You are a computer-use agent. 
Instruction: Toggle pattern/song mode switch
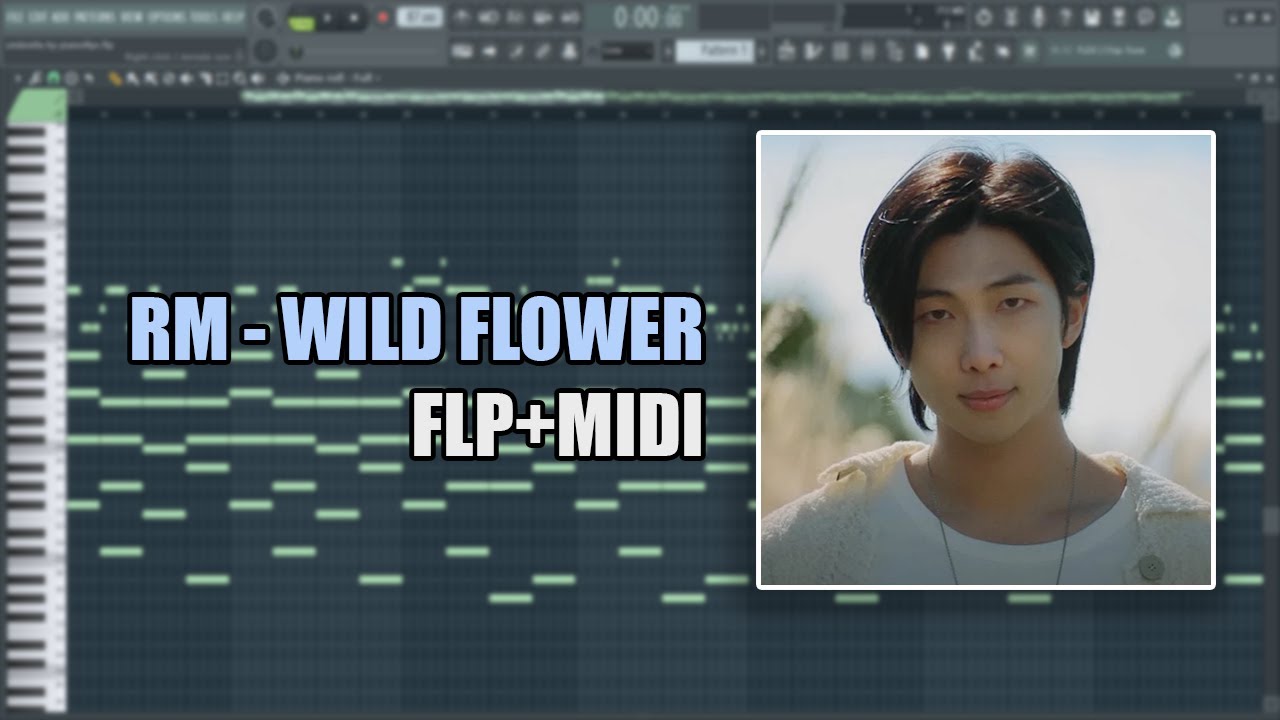pos(301,20)
